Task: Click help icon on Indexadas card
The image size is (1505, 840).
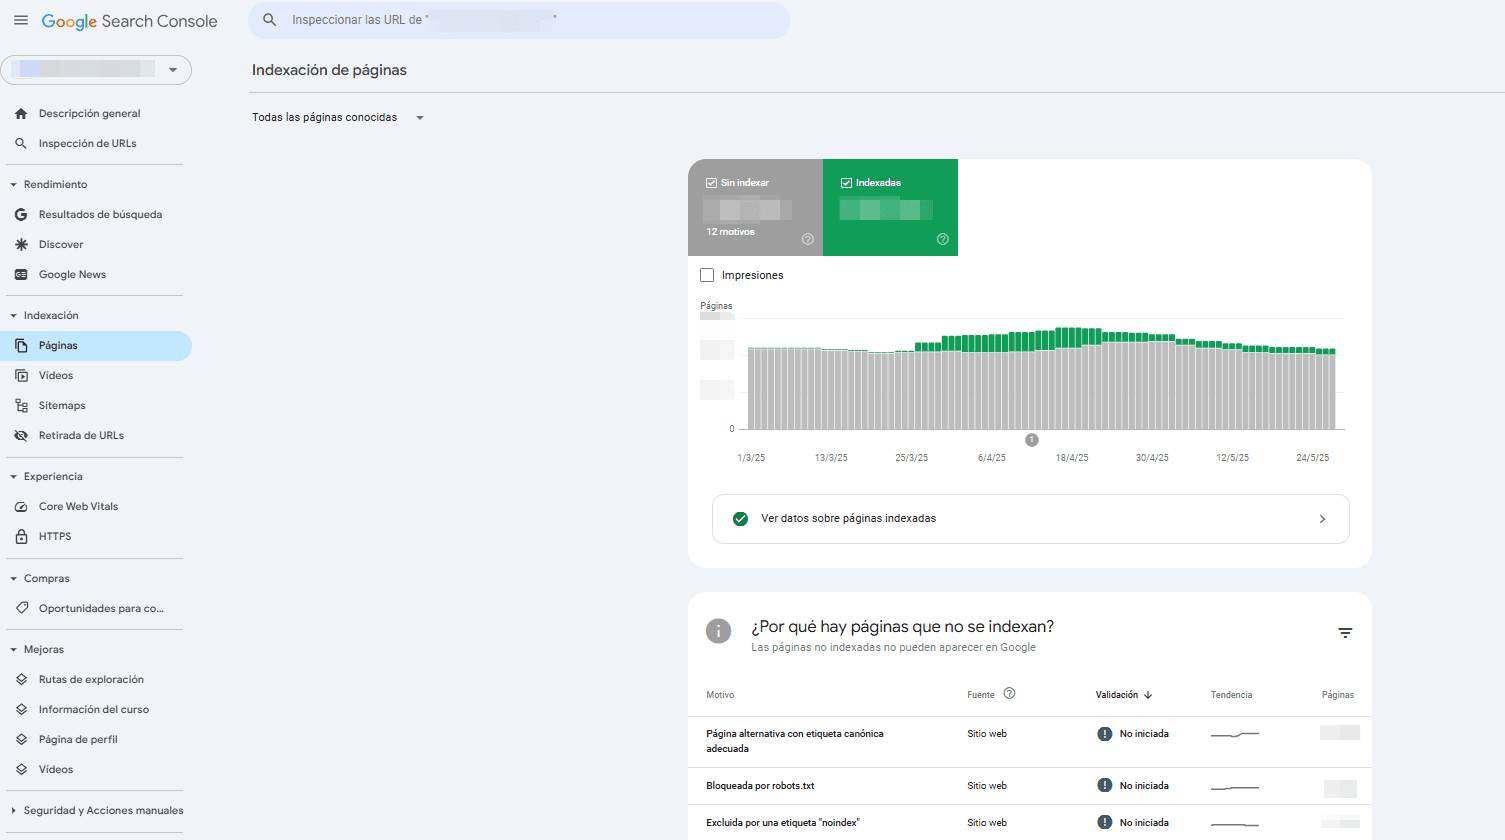Action: (x=943, y=239)
